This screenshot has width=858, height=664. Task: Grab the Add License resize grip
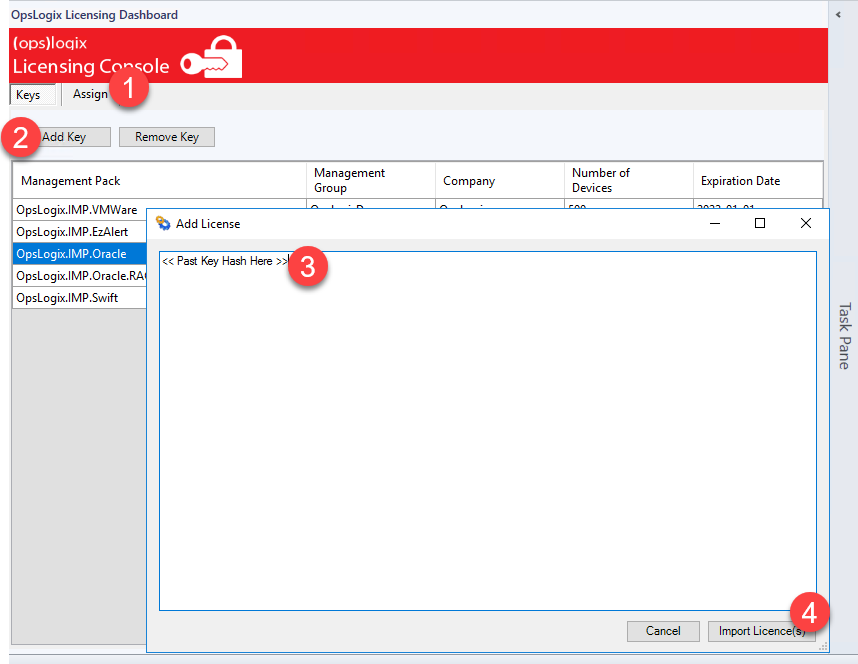(x=822, y=646)
